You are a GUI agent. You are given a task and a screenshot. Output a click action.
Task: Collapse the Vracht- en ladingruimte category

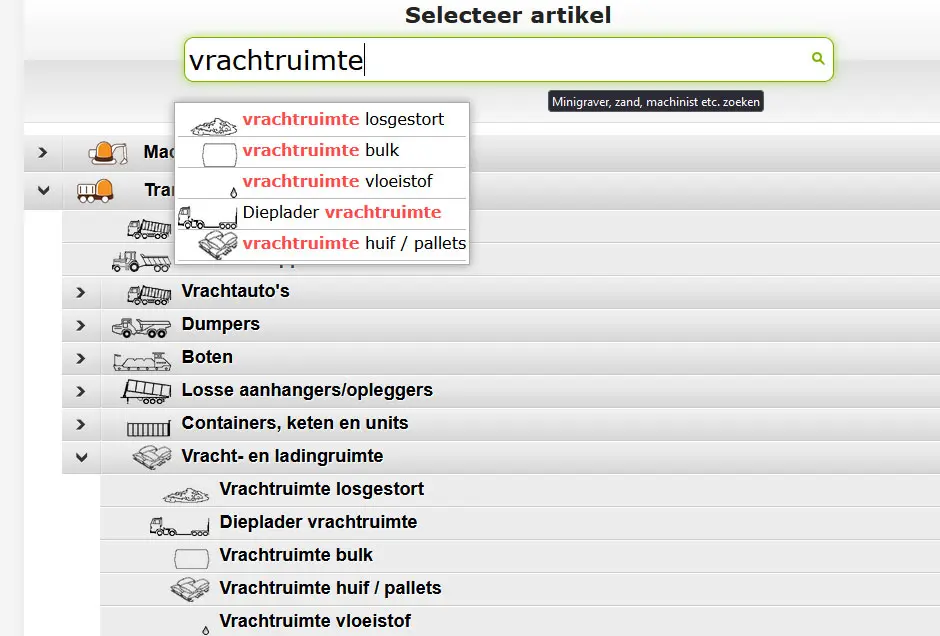[x=81, y=457]
